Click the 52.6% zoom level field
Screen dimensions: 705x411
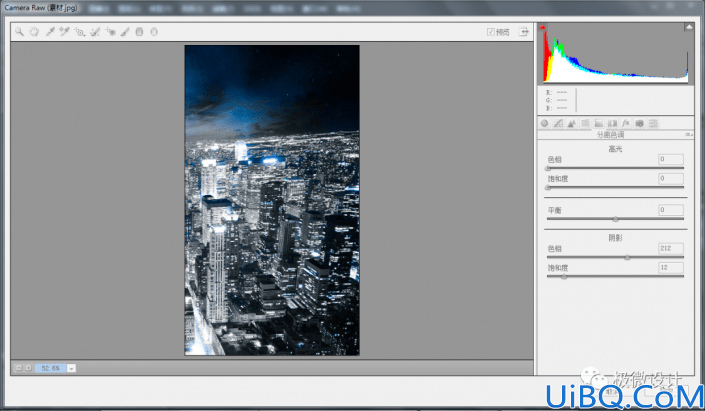[51, 368]
